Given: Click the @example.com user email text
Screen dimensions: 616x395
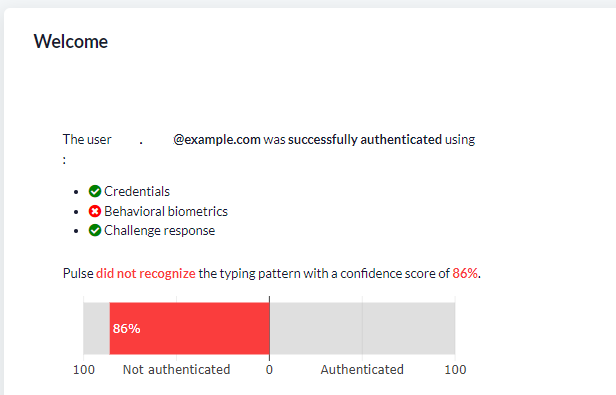Looking at the screenshot, I should 217,140.
